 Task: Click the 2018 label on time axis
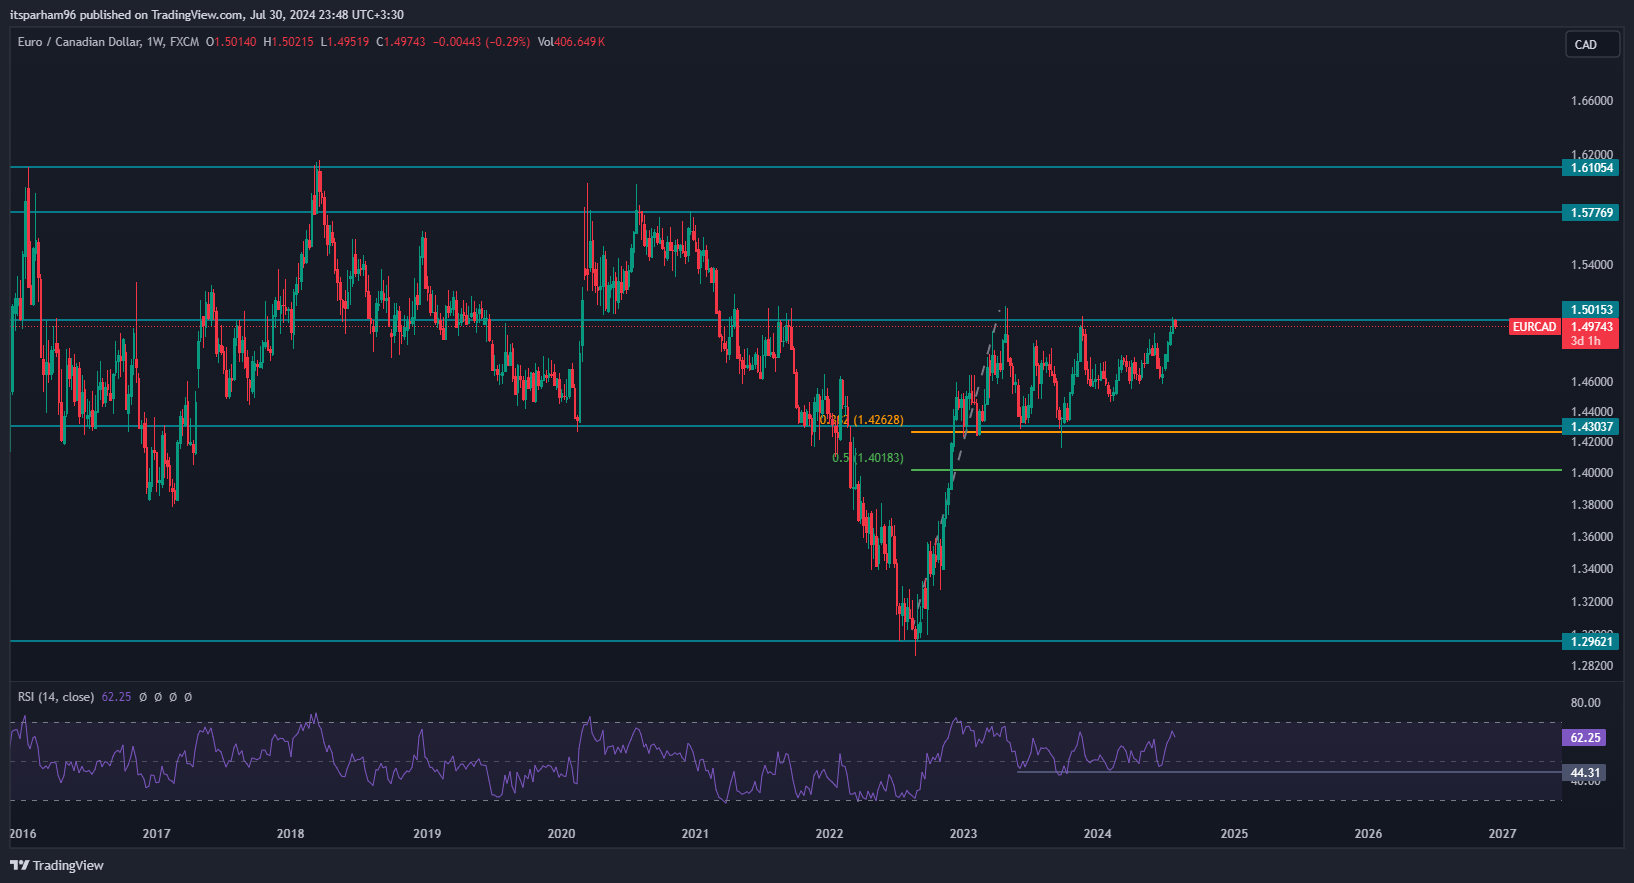(x=291, y=834)
